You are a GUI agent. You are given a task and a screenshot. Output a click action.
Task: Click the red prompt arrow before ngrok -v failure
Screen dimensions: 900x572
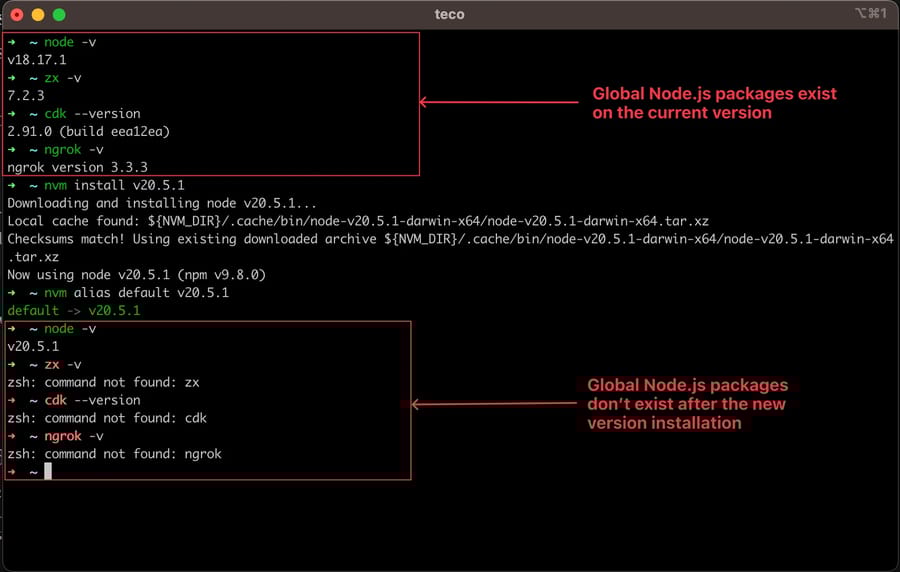click(11, 436)
